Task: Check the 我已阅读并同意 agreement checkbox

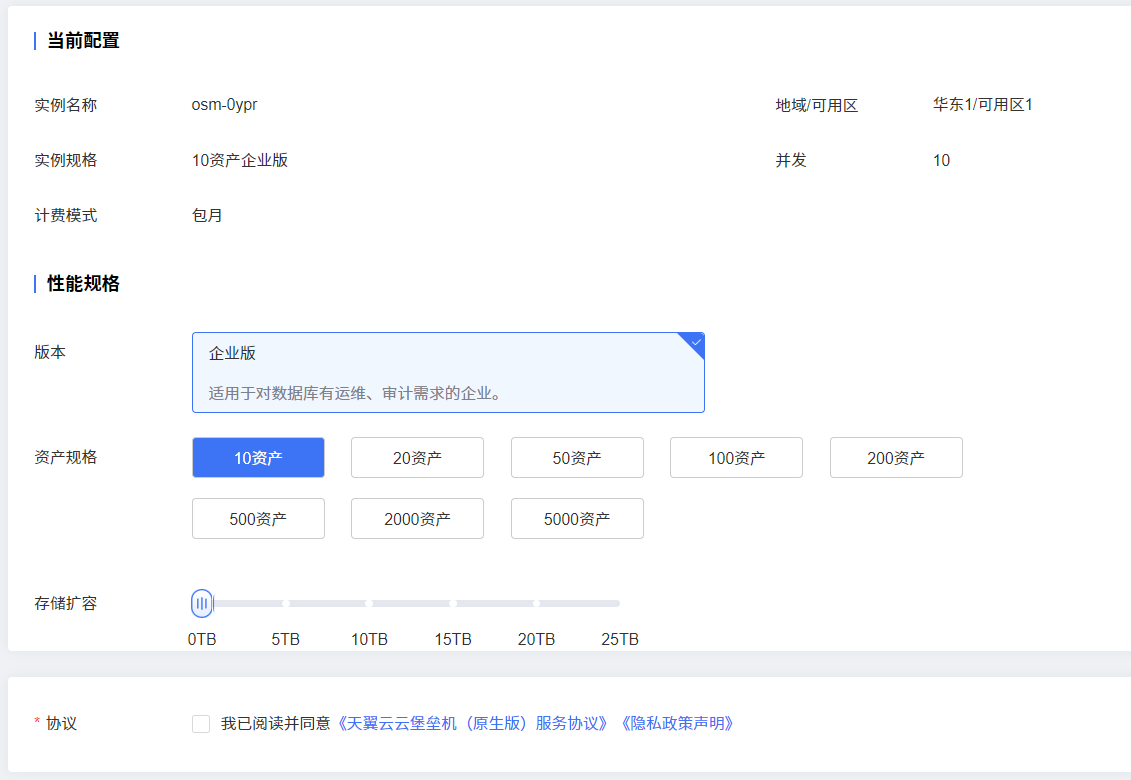Action: pos(201,724)
